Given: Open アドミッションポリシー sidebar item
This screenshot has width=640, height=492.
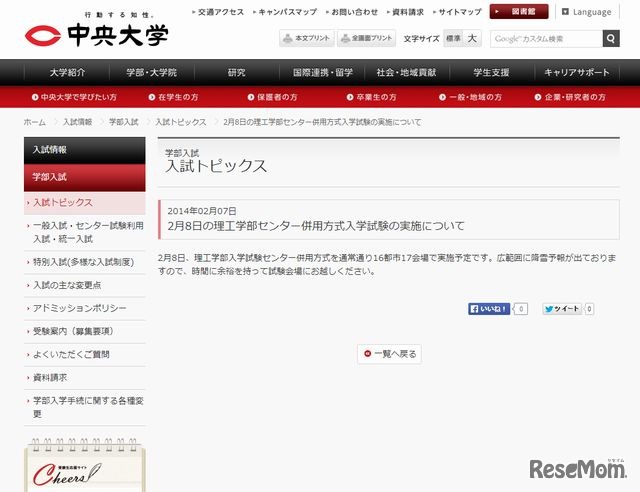Looking at the screenshot, I should pyautogui.click(x=84, y=308).
